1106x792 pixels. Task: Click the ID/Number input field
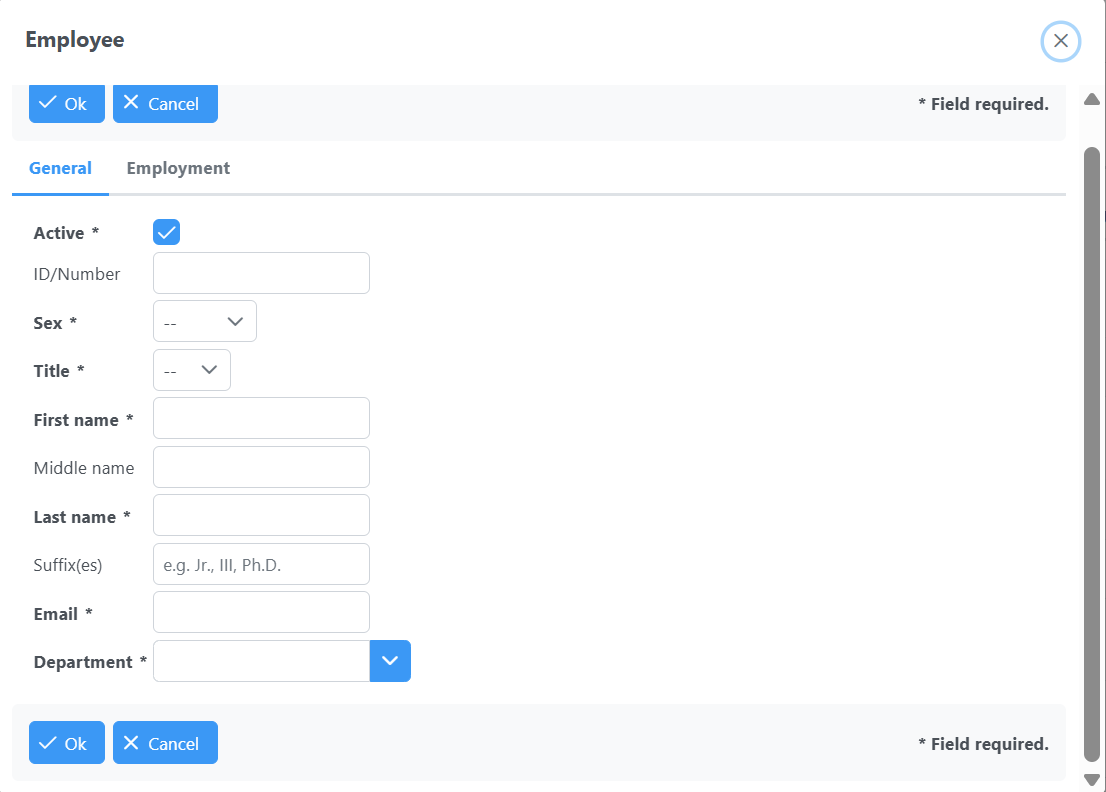coord(261,273)
